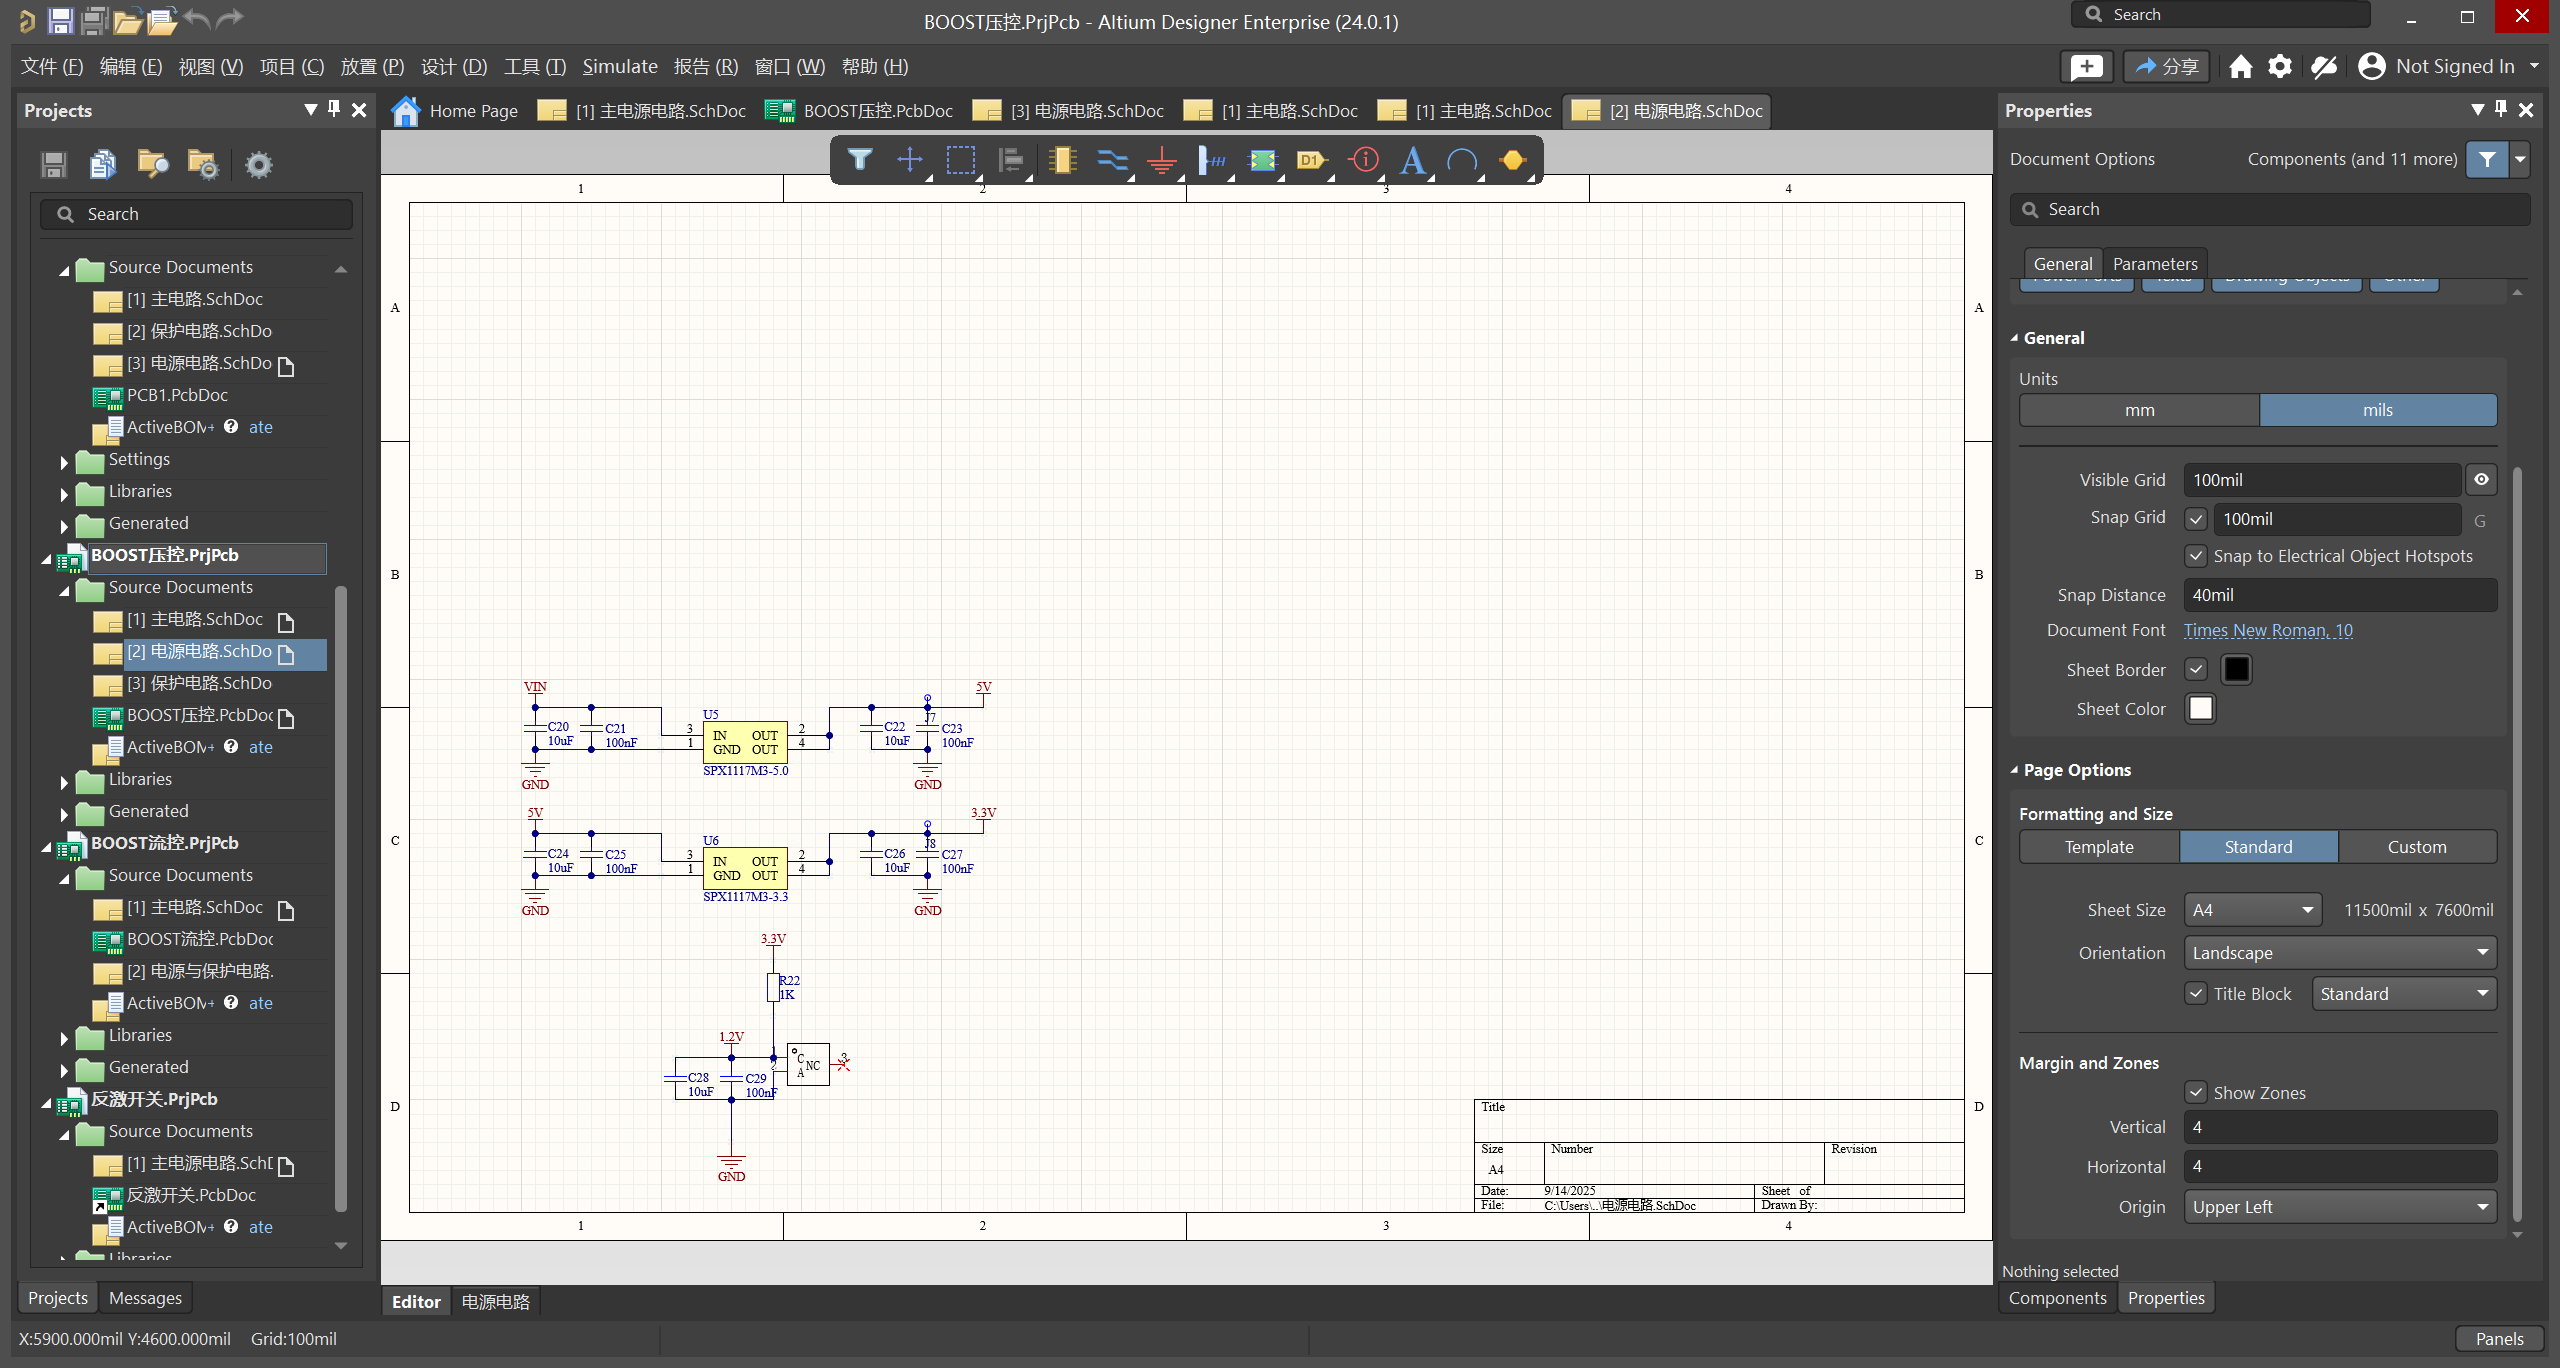Select the text string tool

[1413, 160]
